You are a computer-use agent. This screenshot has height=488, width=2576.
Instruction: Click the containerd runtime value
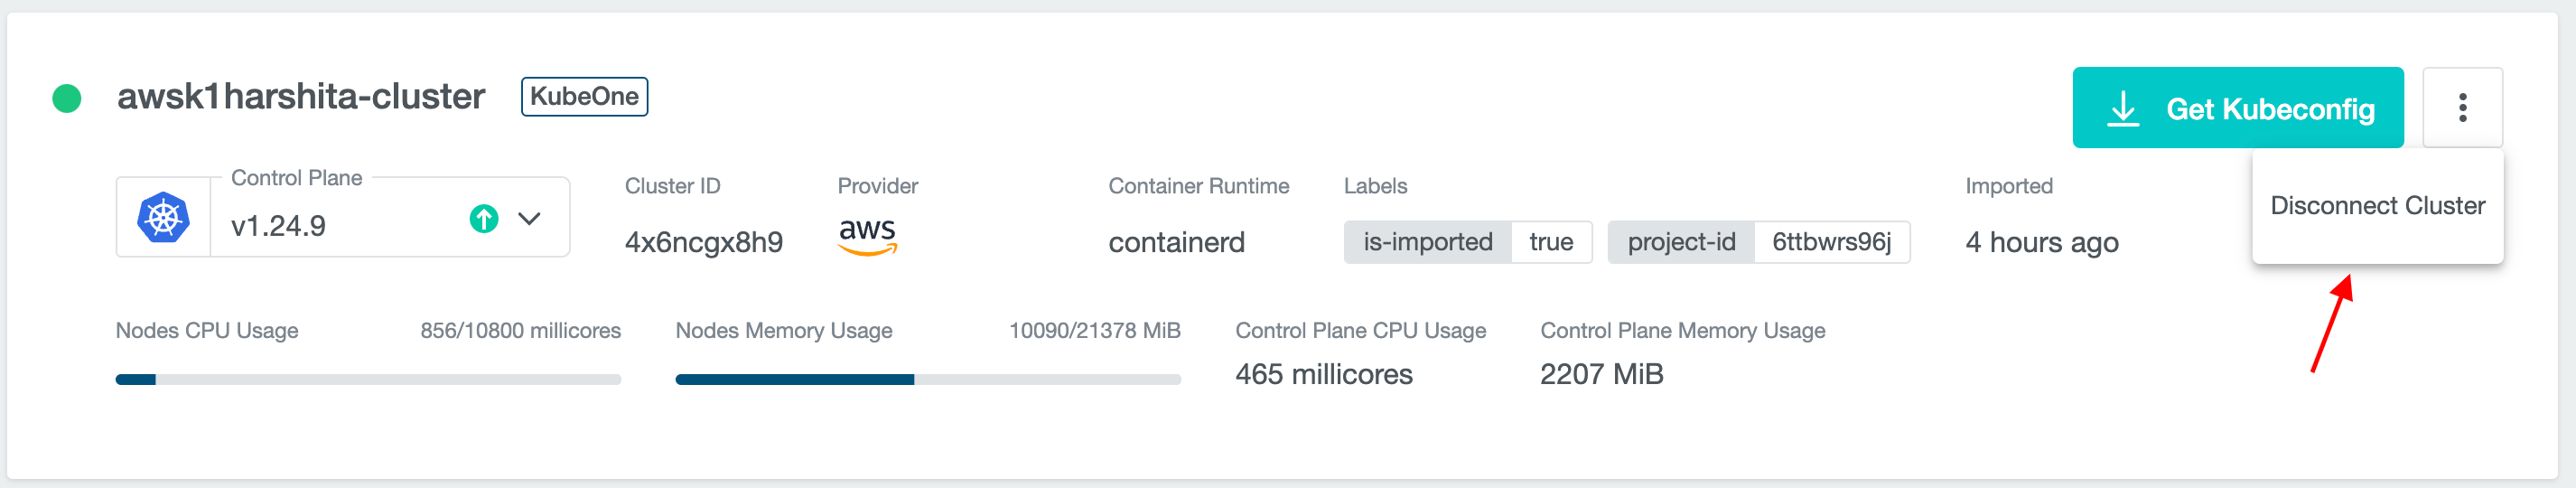point(1176,242)
